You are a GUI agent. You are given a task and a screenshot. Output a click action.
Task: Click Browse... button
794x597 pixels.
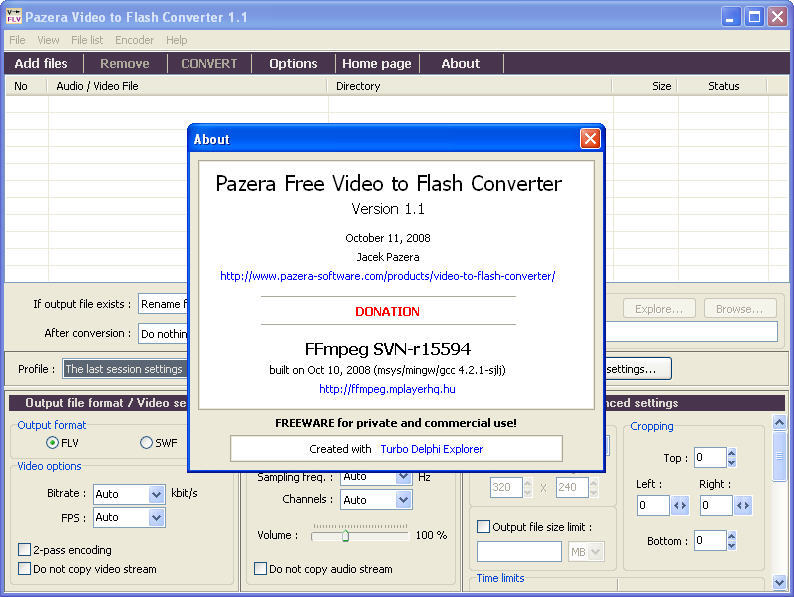pos(740,309)
